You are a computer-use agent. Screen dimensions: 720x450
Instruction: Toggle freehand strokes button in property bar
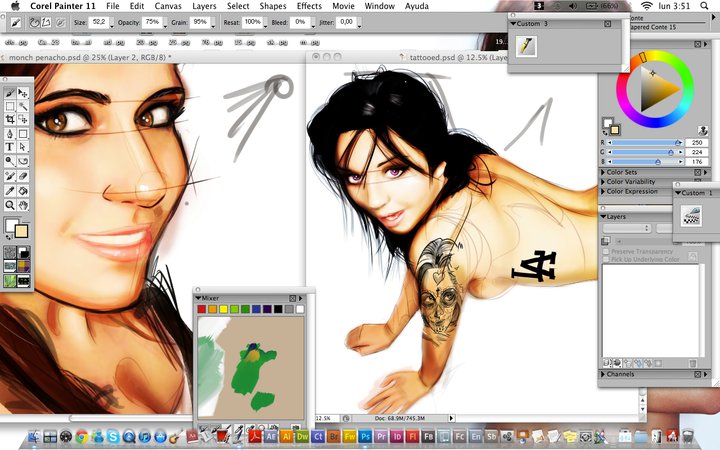point(34,22)
